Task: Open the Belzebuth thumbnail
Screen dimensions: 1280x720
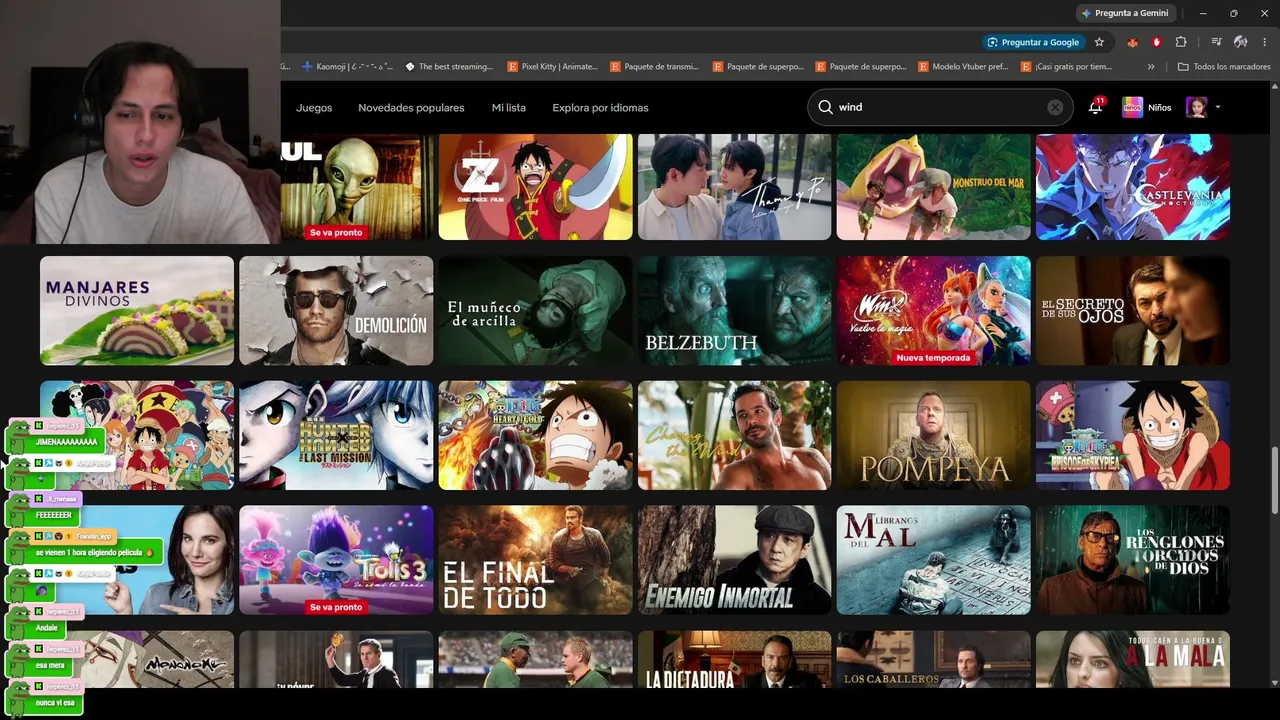Action: pos(734,310)
